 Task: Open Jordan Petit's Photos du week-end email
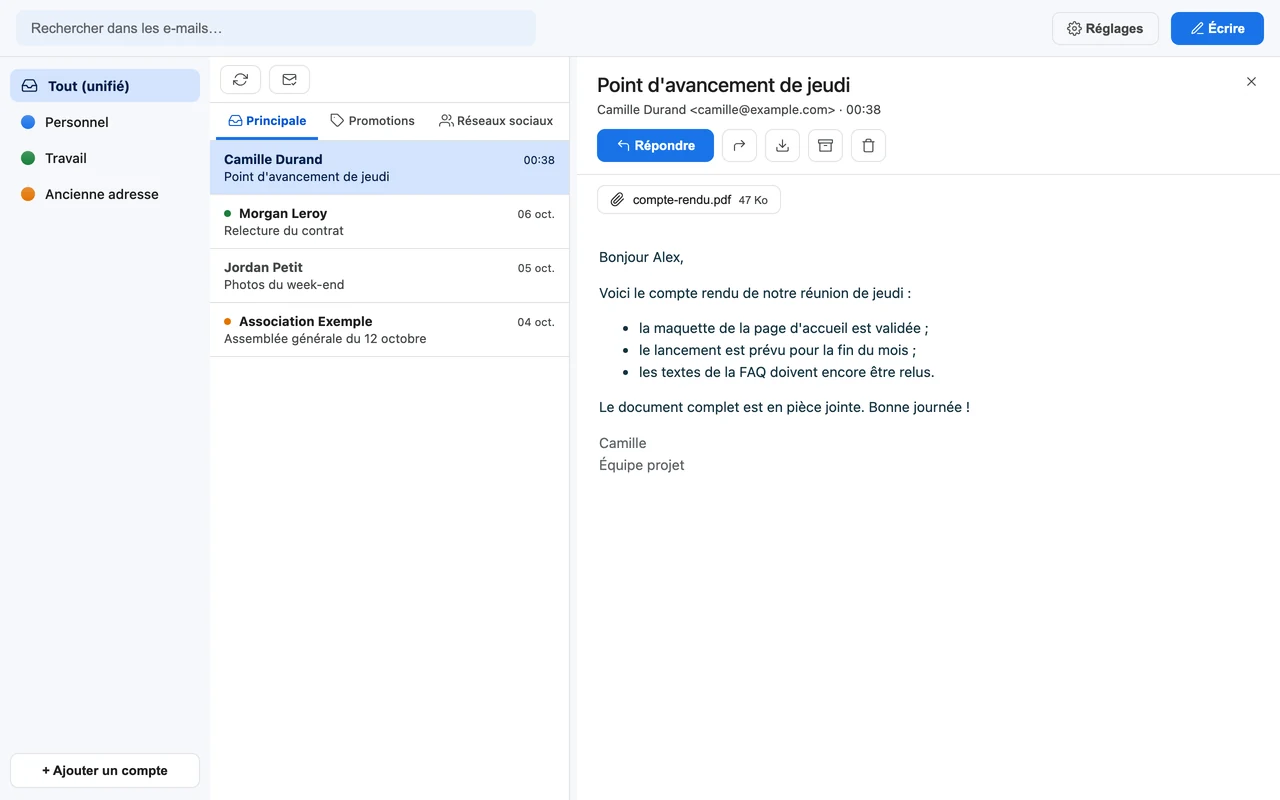coord(389,276)
